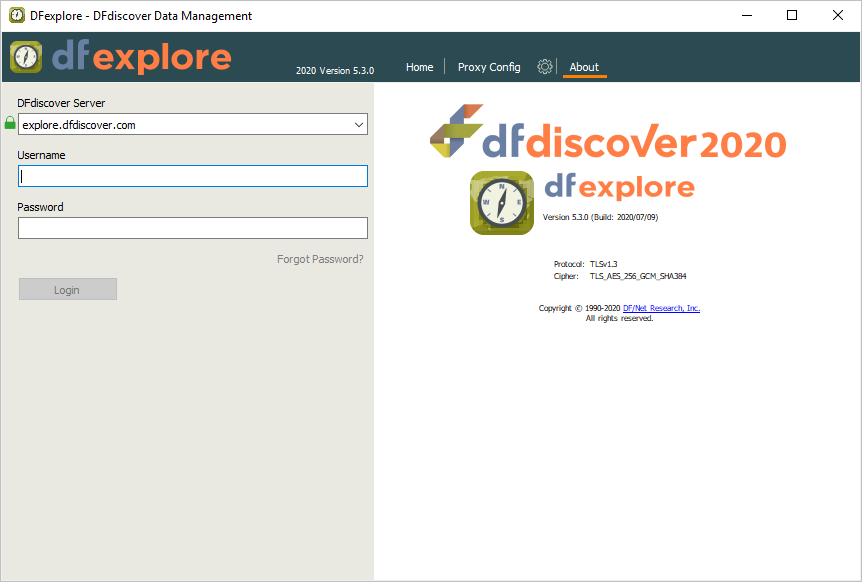This screenshot has height=582, width=862.
Task: Focus the Username input field
Action: point(193,176)
